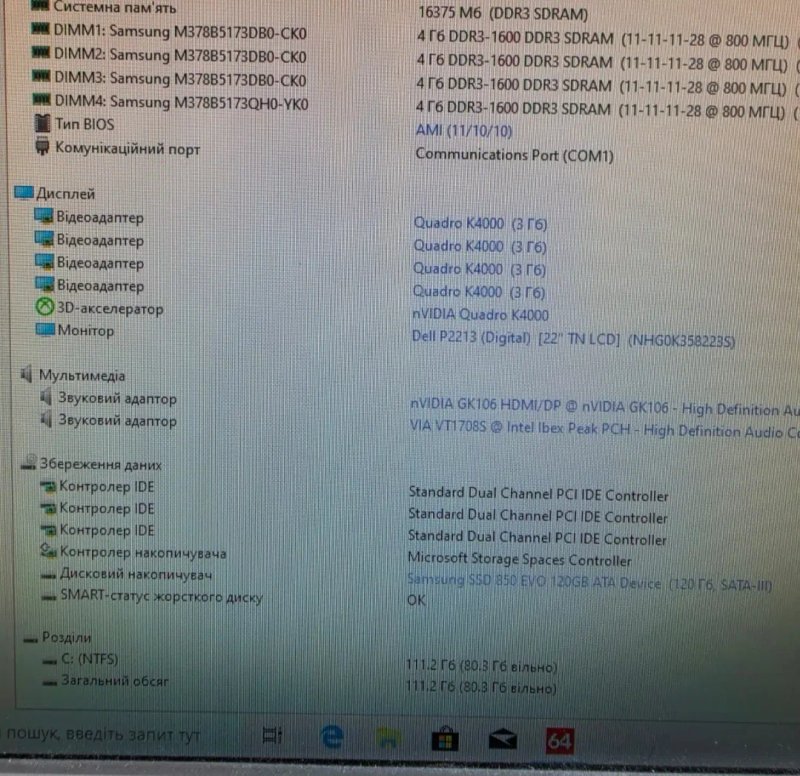Select the DIMM4: Samsung M378B5173QH0-YK0 row label
Screen dimensions: 800x776
point(181,102)
